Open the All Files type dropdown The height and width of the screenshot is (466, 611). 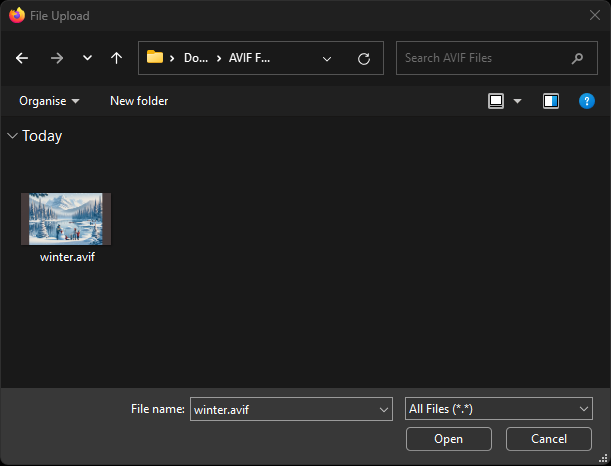tap(498, 409)
